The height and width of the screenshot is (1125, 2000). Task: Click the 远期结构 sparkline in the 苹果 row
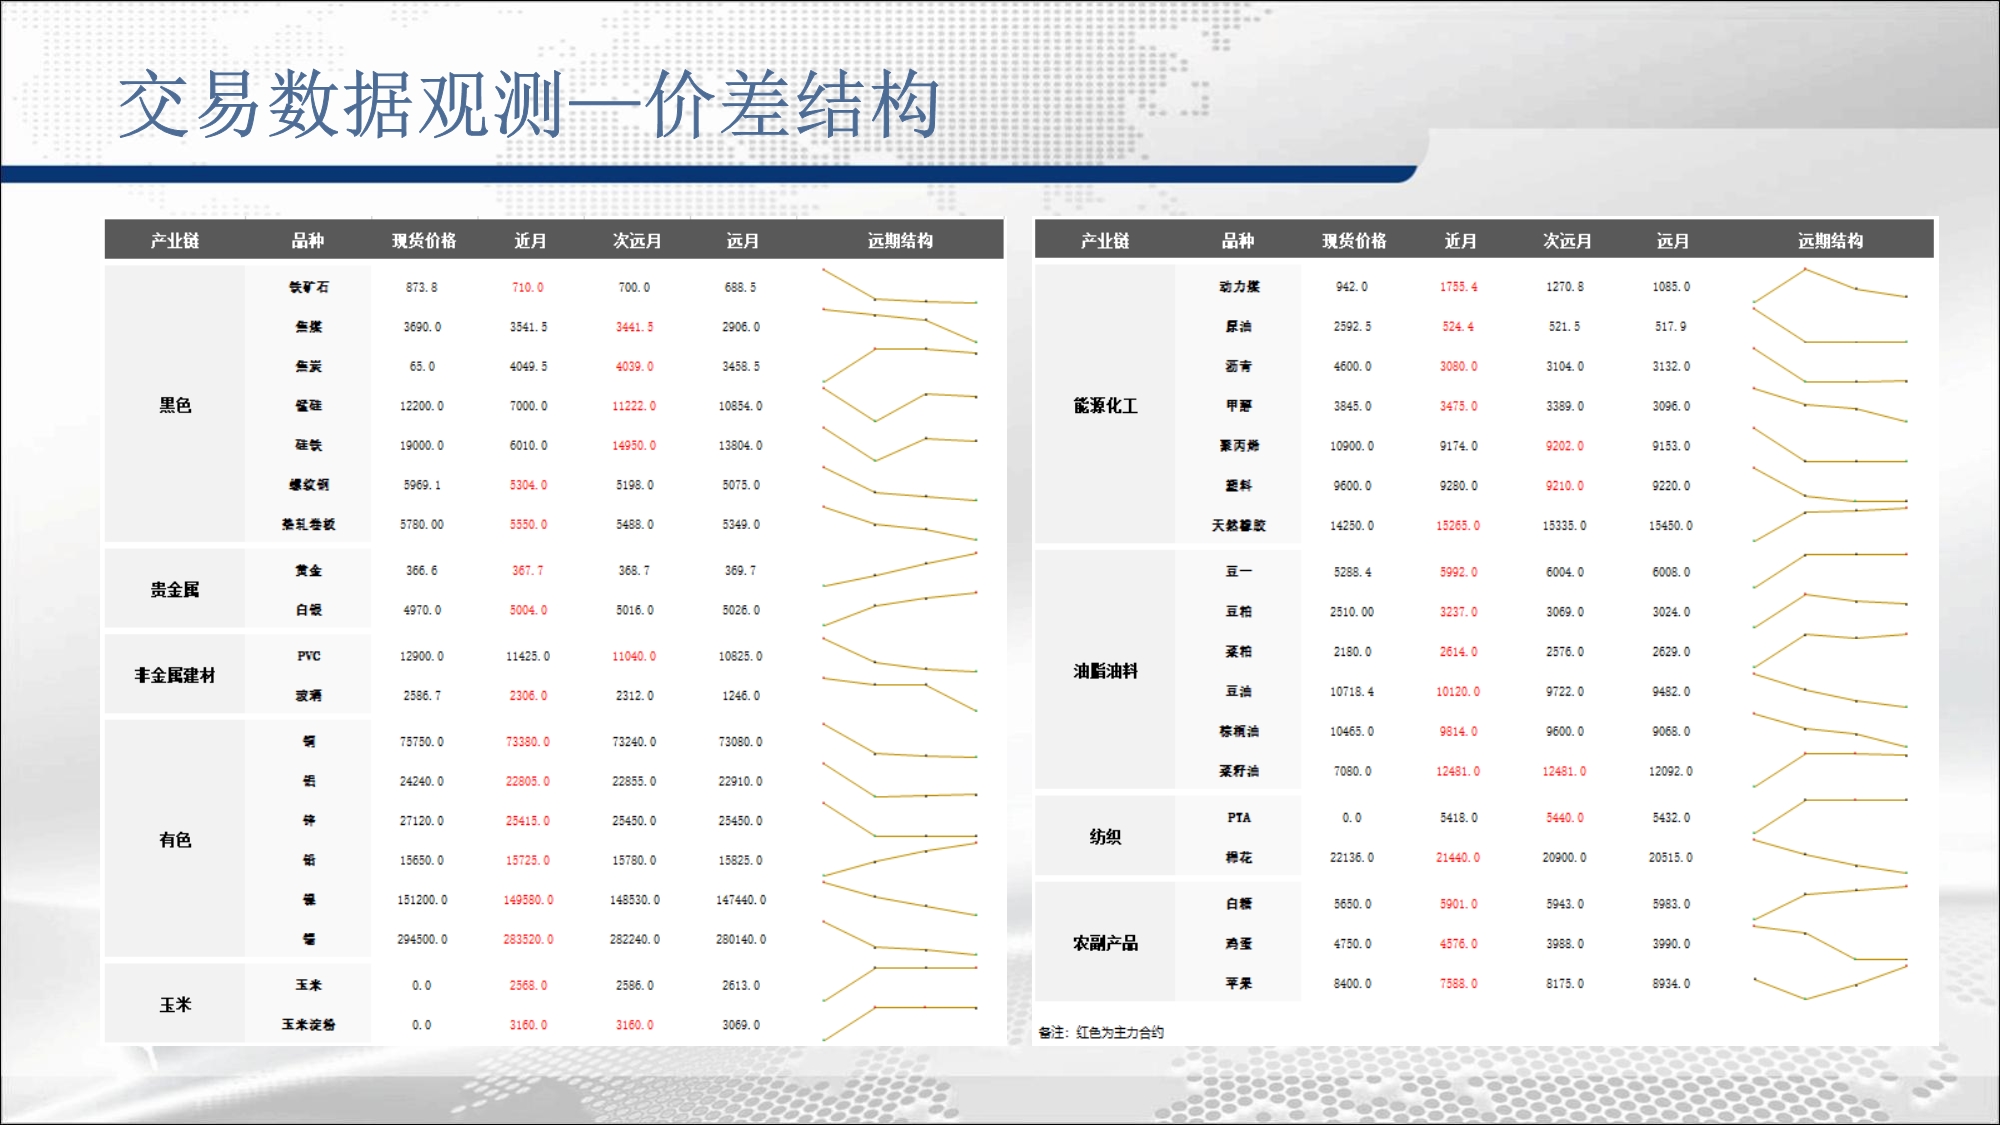1830,982
